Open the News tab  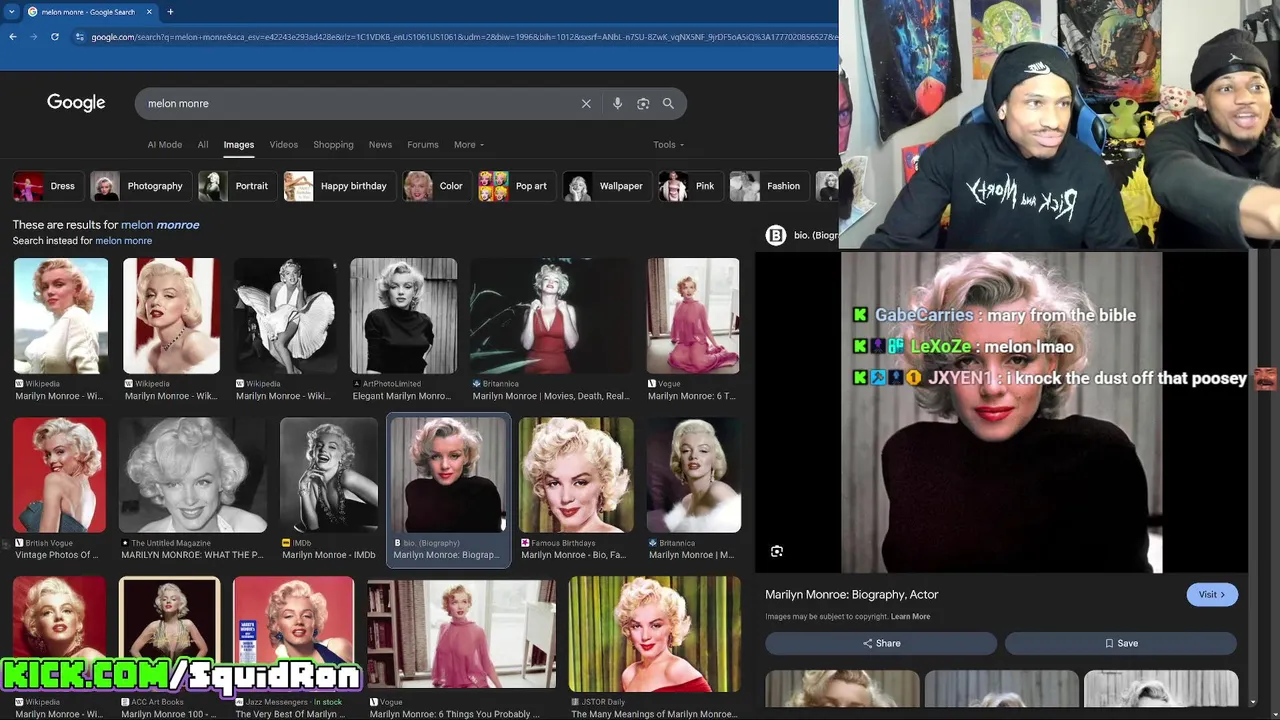coord(380,145)
